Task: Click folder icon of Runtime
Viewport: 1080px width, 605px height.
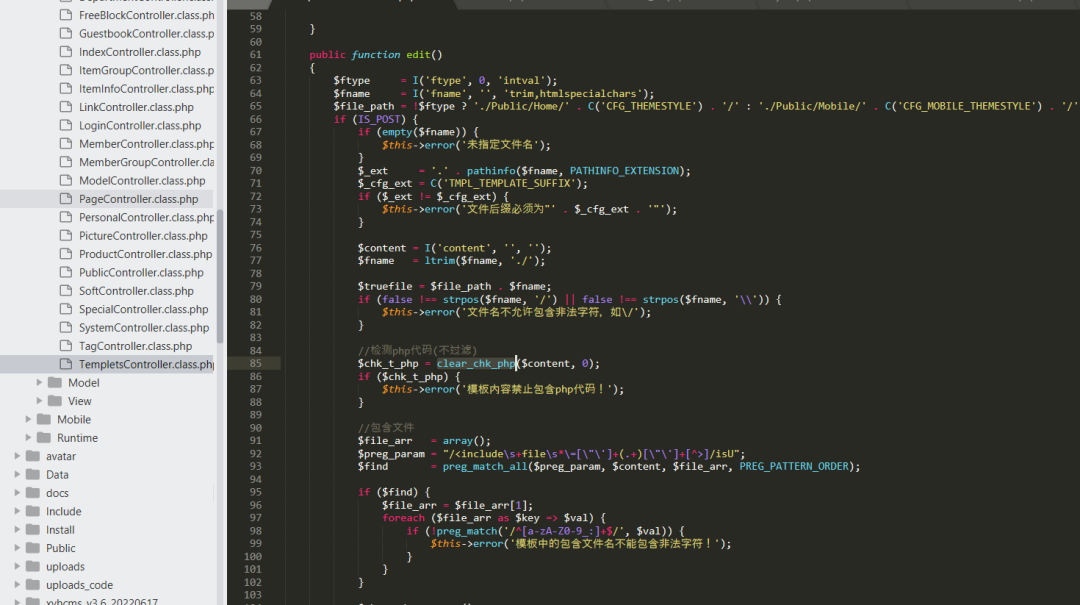Action: [x=44, y=438]
